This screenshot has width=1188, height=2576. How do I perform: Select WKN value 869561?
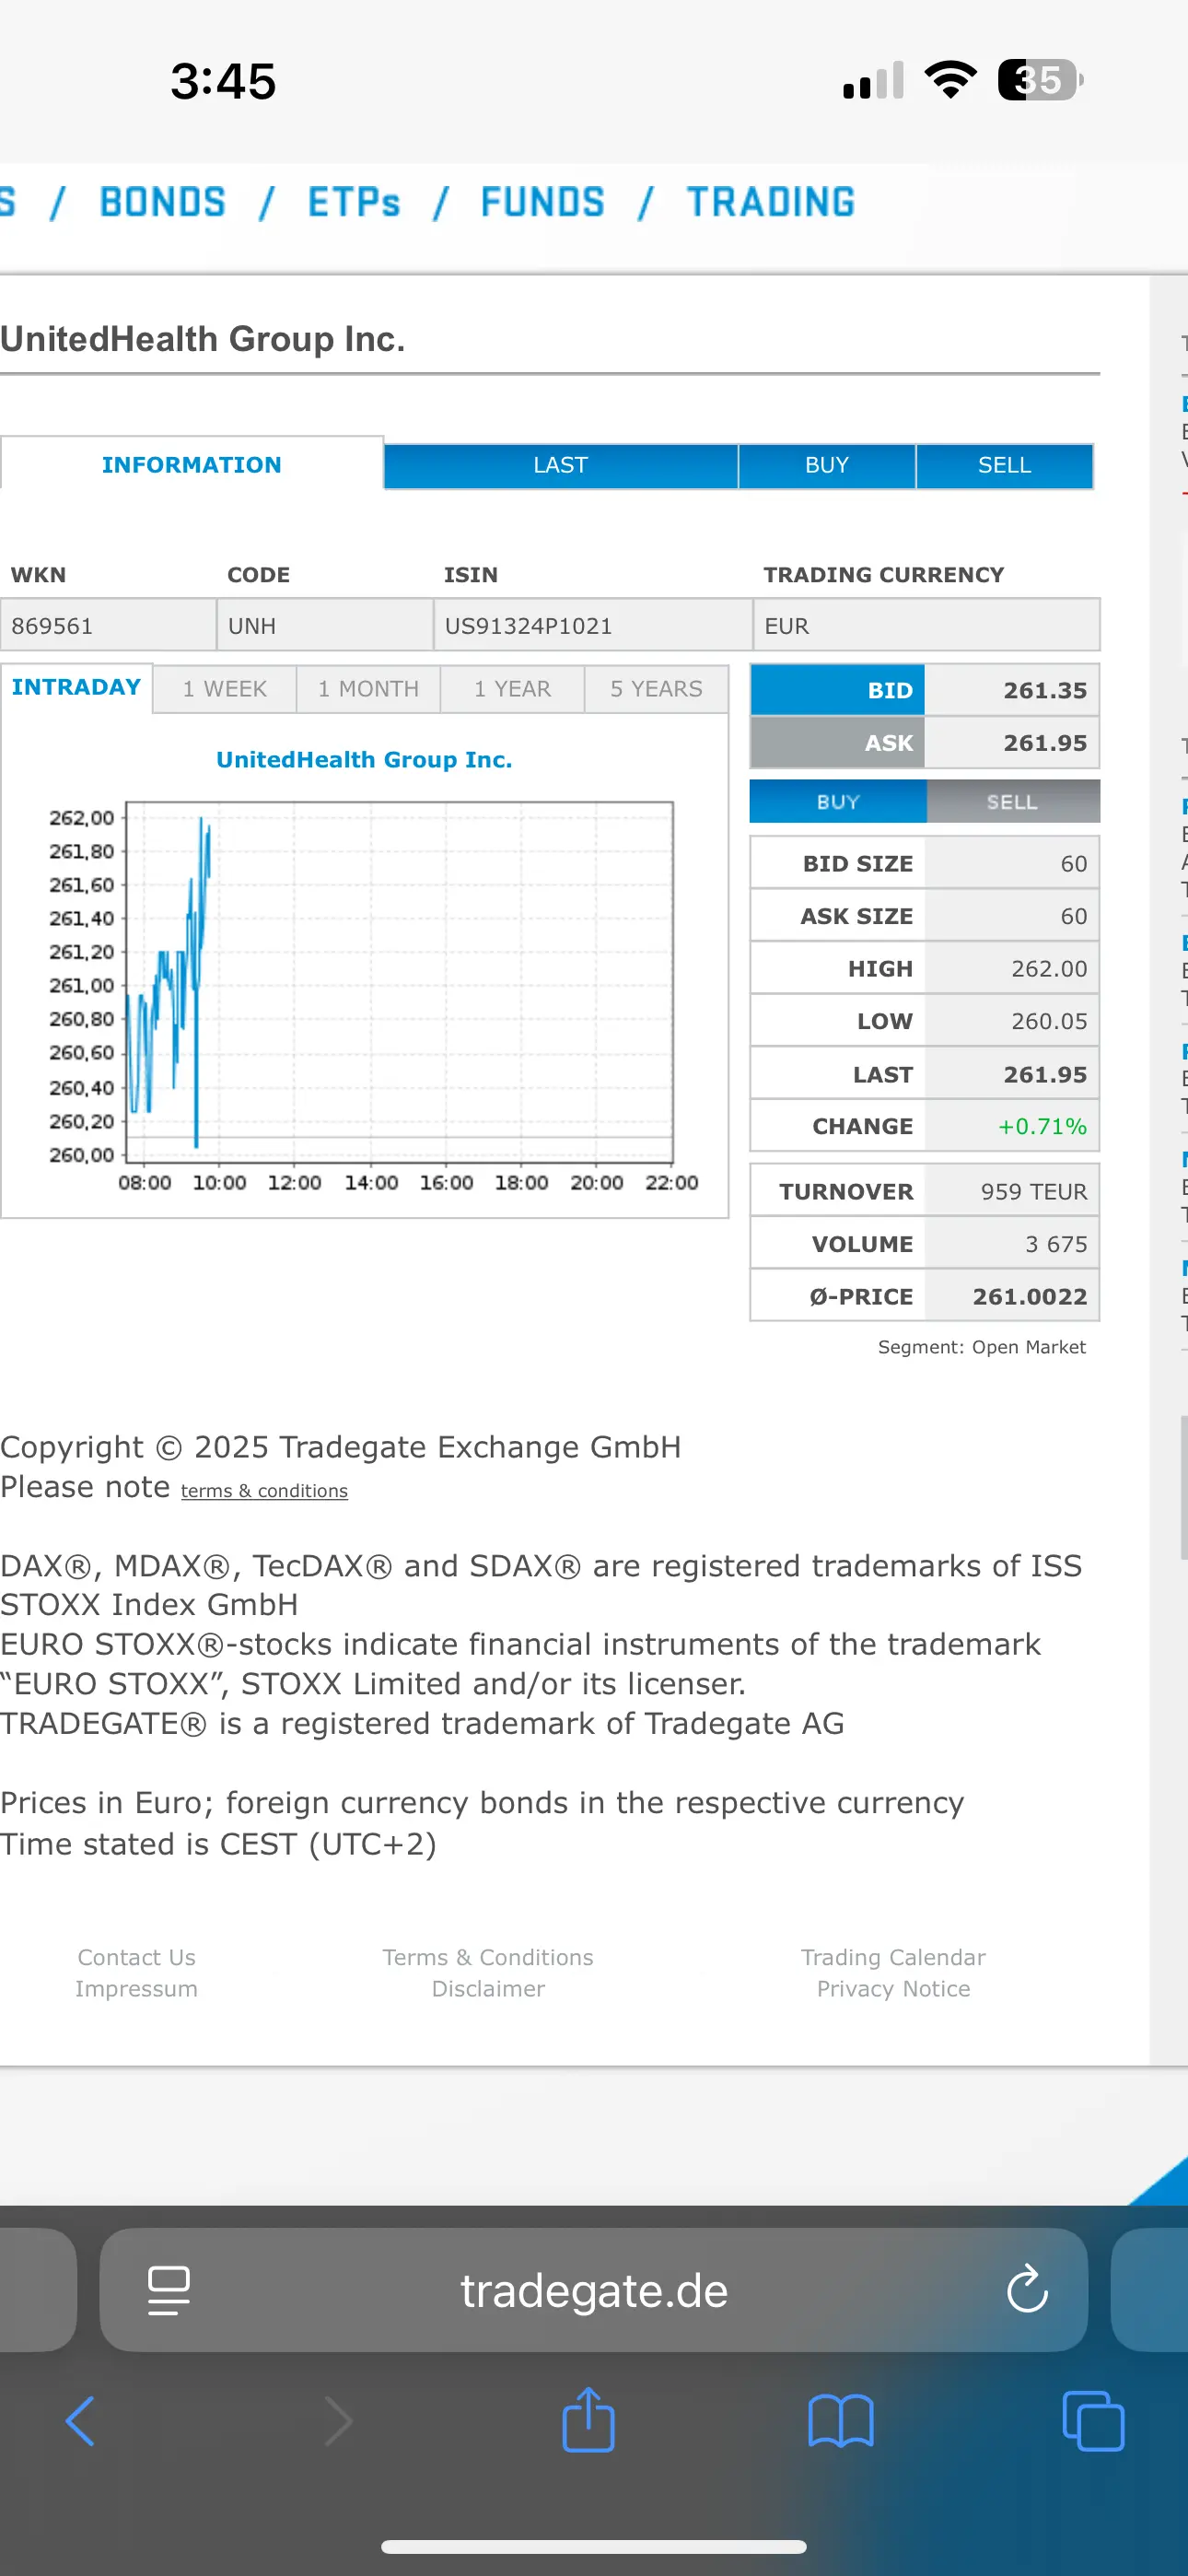[52, 626]
